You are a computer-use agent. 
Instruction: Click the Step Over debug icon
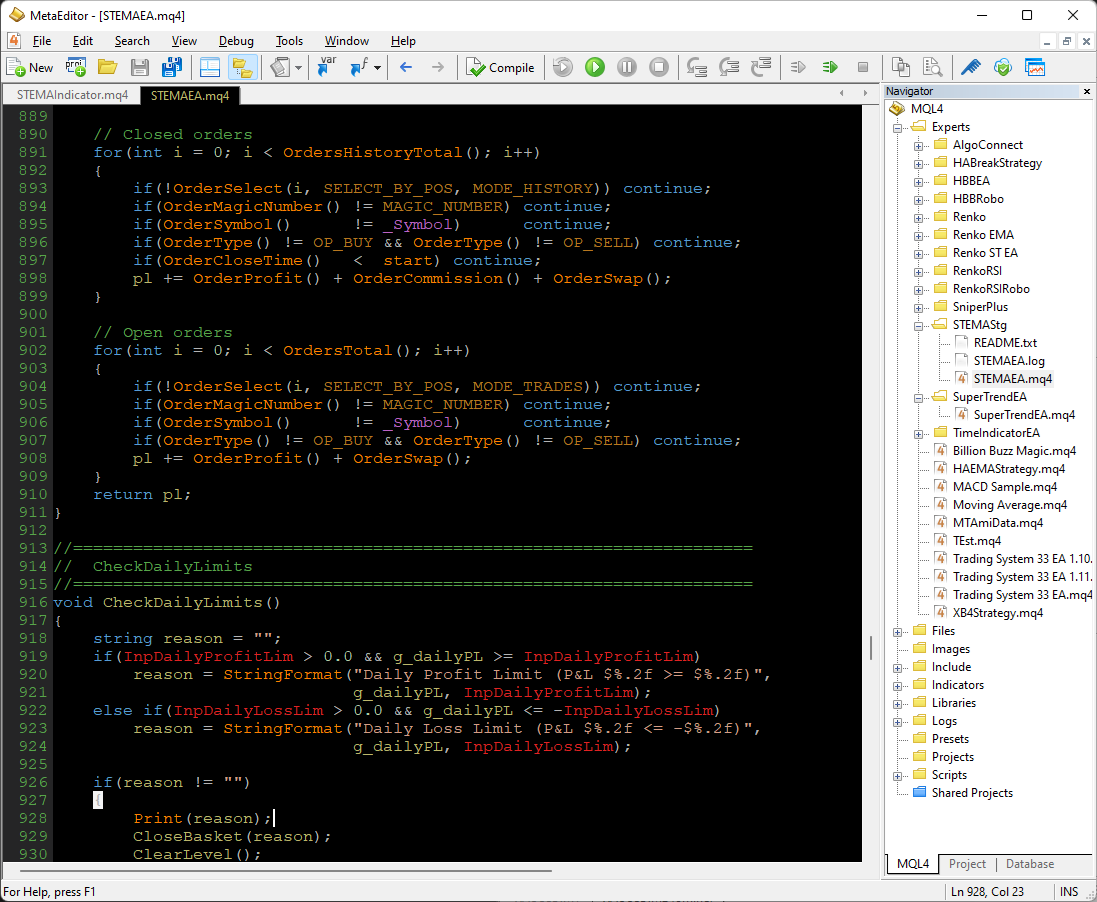(729, 67)
